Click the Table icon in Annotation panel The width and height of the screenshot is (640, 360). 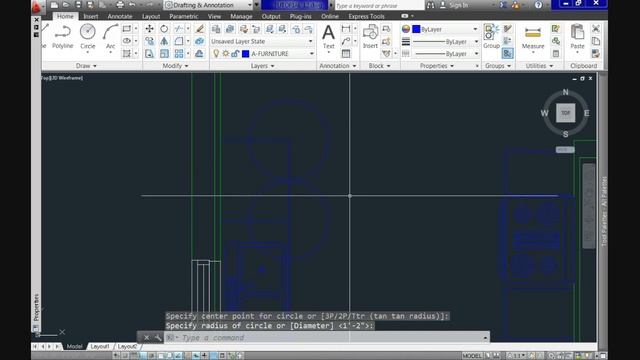pos(346,53)
